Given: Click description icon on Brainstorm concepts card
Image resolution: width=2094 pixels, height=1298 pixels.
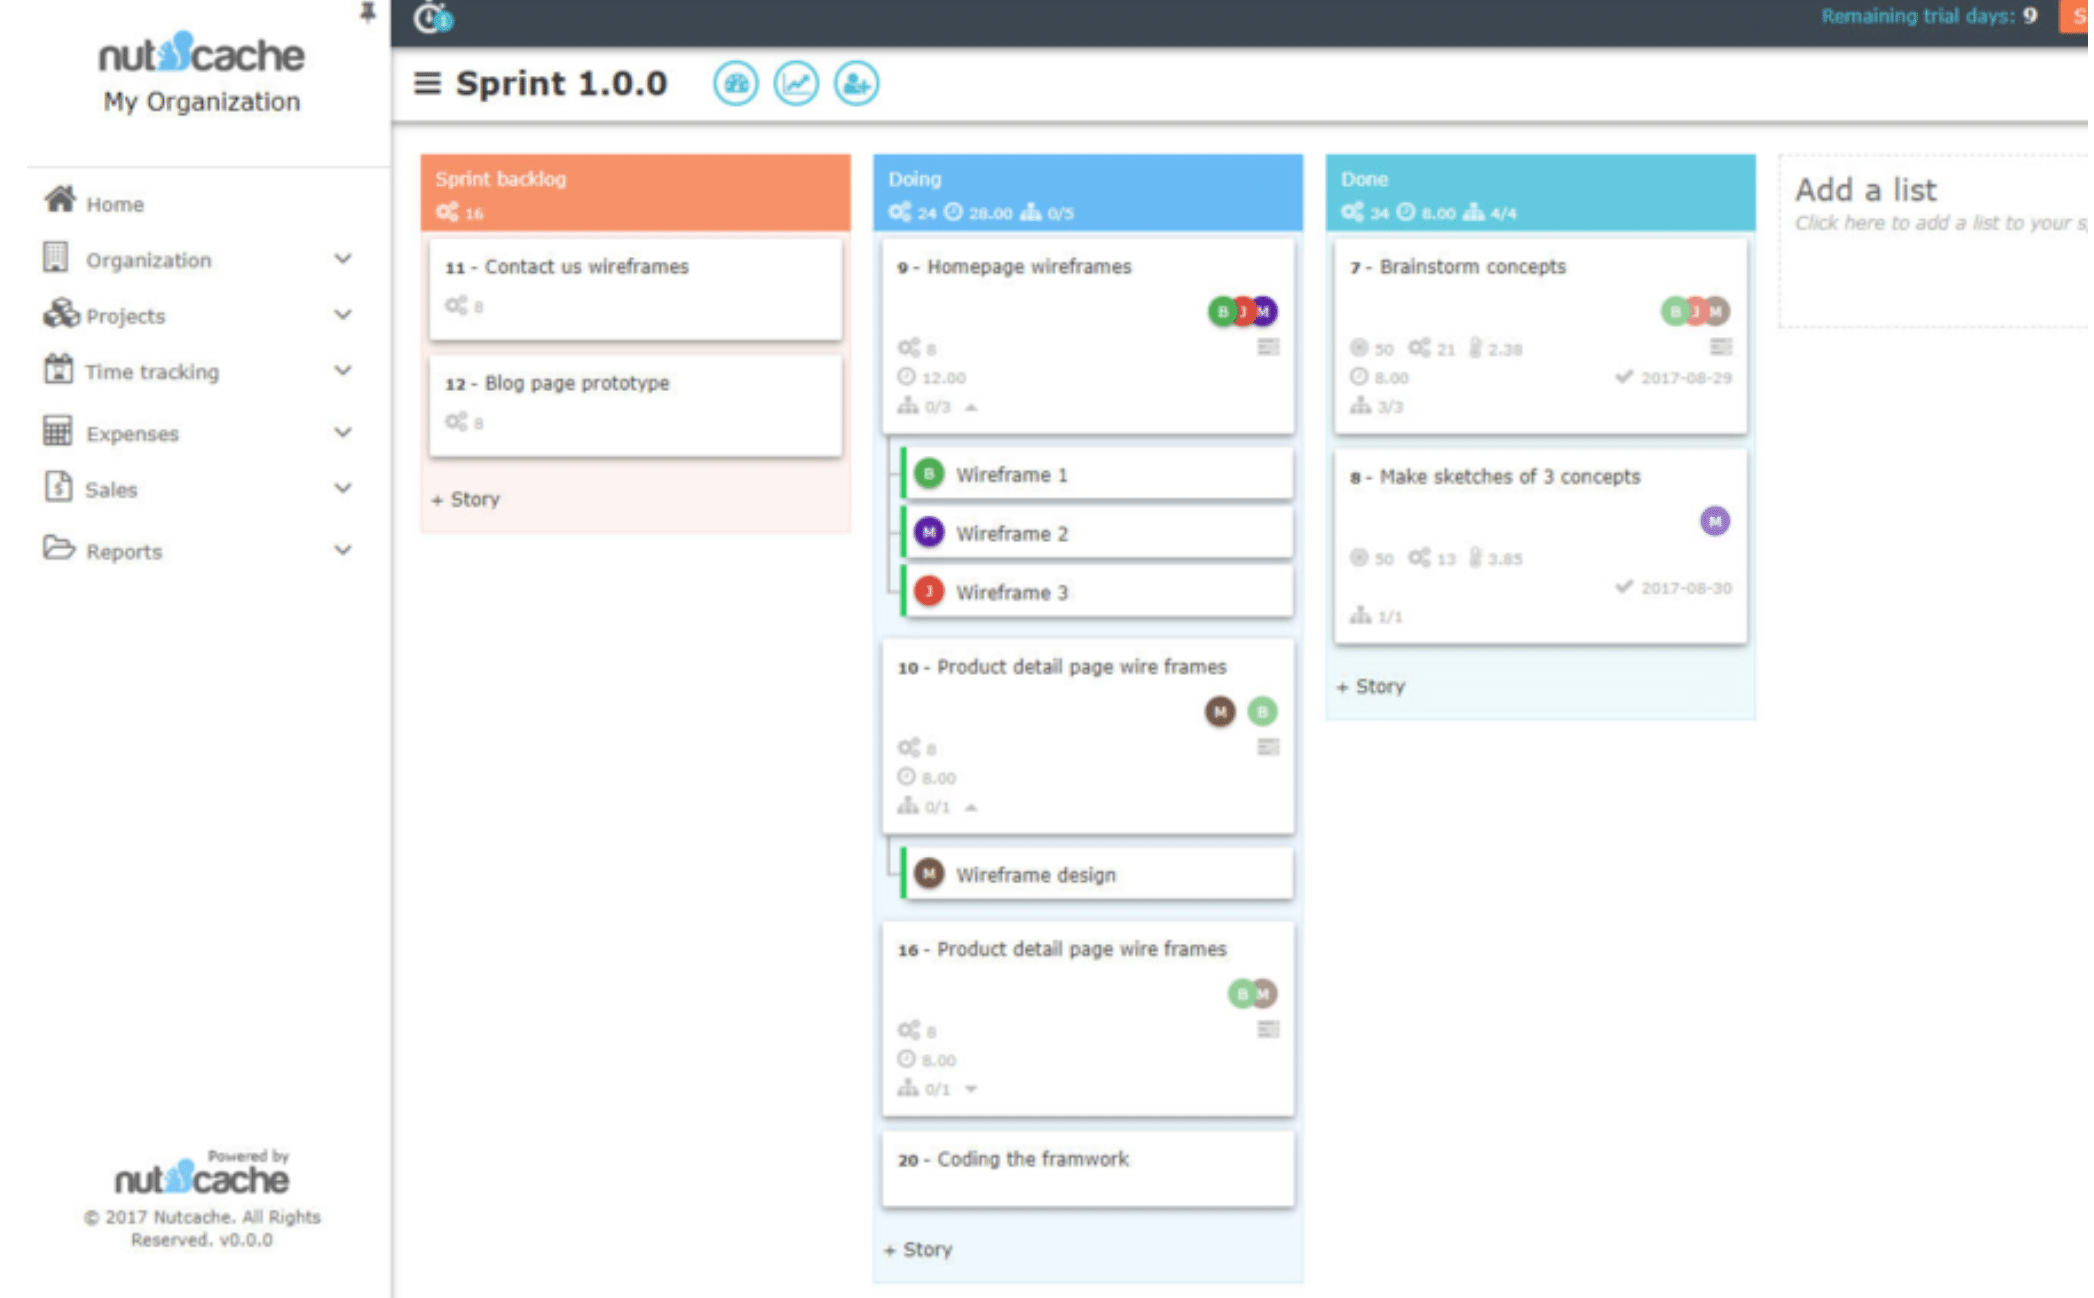Looking at the screenshot, I should pyautogui.click(x=1720, y=347).
